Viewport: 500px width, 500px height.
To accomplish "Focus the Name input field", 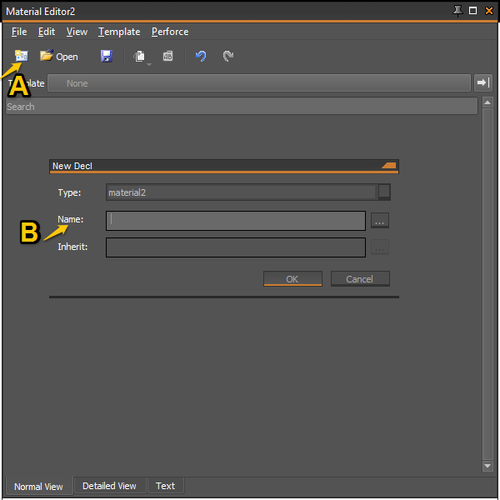I will 236,221.
